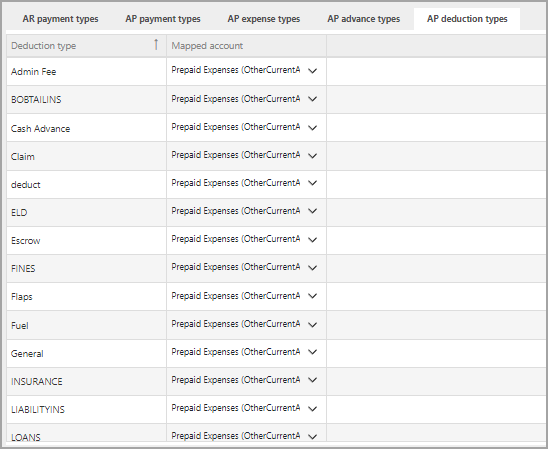This screenshot has width=548, height=449.
Task: Switch to the AR payment types tab
Action: coord(60,19)
